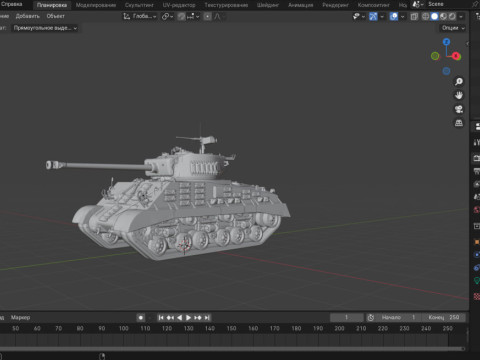Click the green Y axis gizmo ball
Viewport: 480px width, 360px height.
[x=435, y=56]
